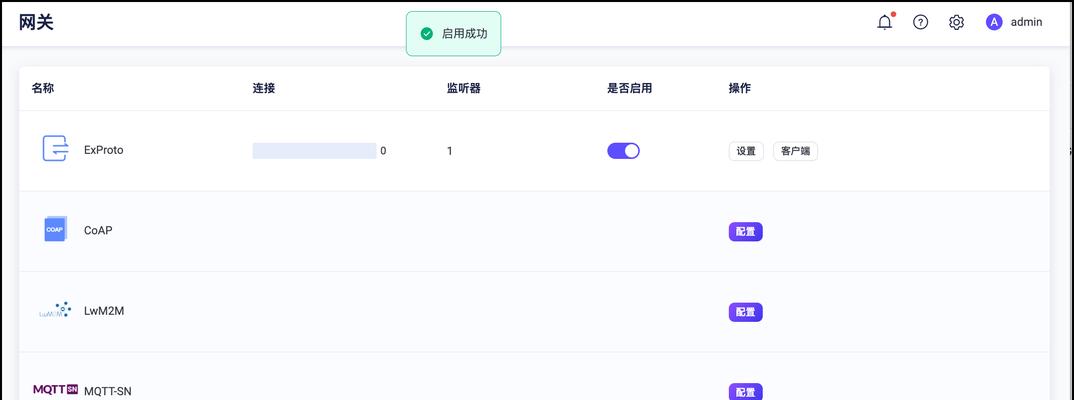Click the green success checkmark icon
The width and height of the screenshot is (1074, 400).
pos(427,34)
